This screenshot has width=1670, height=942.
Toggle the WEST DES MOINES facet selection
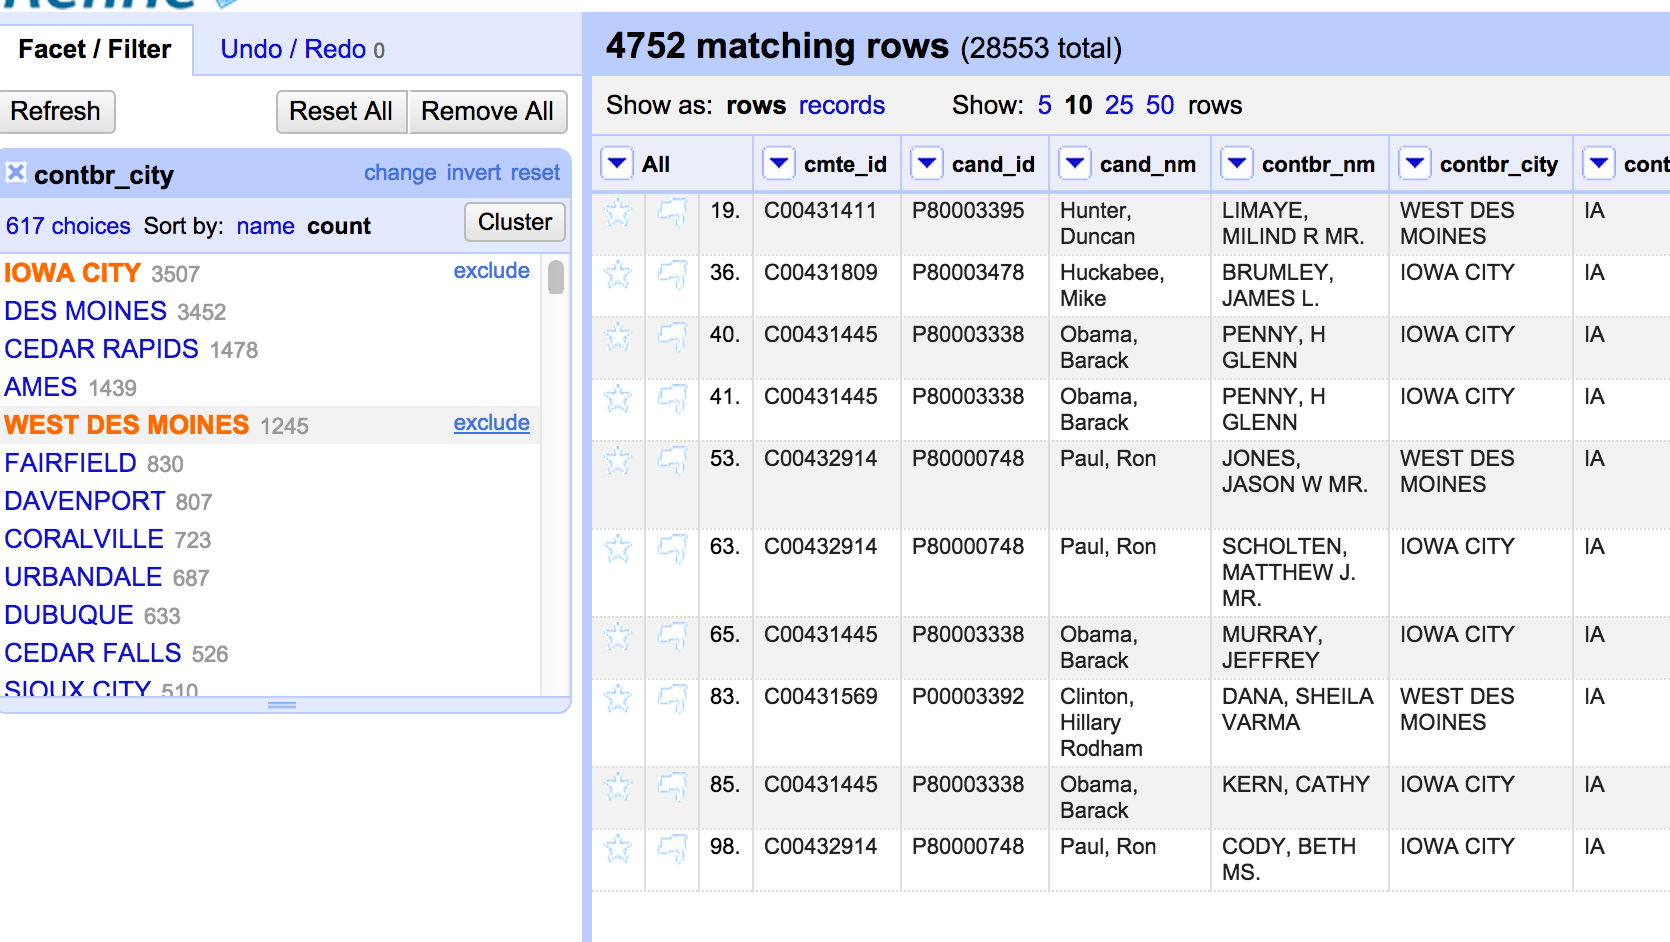click(x=126, y=425)
